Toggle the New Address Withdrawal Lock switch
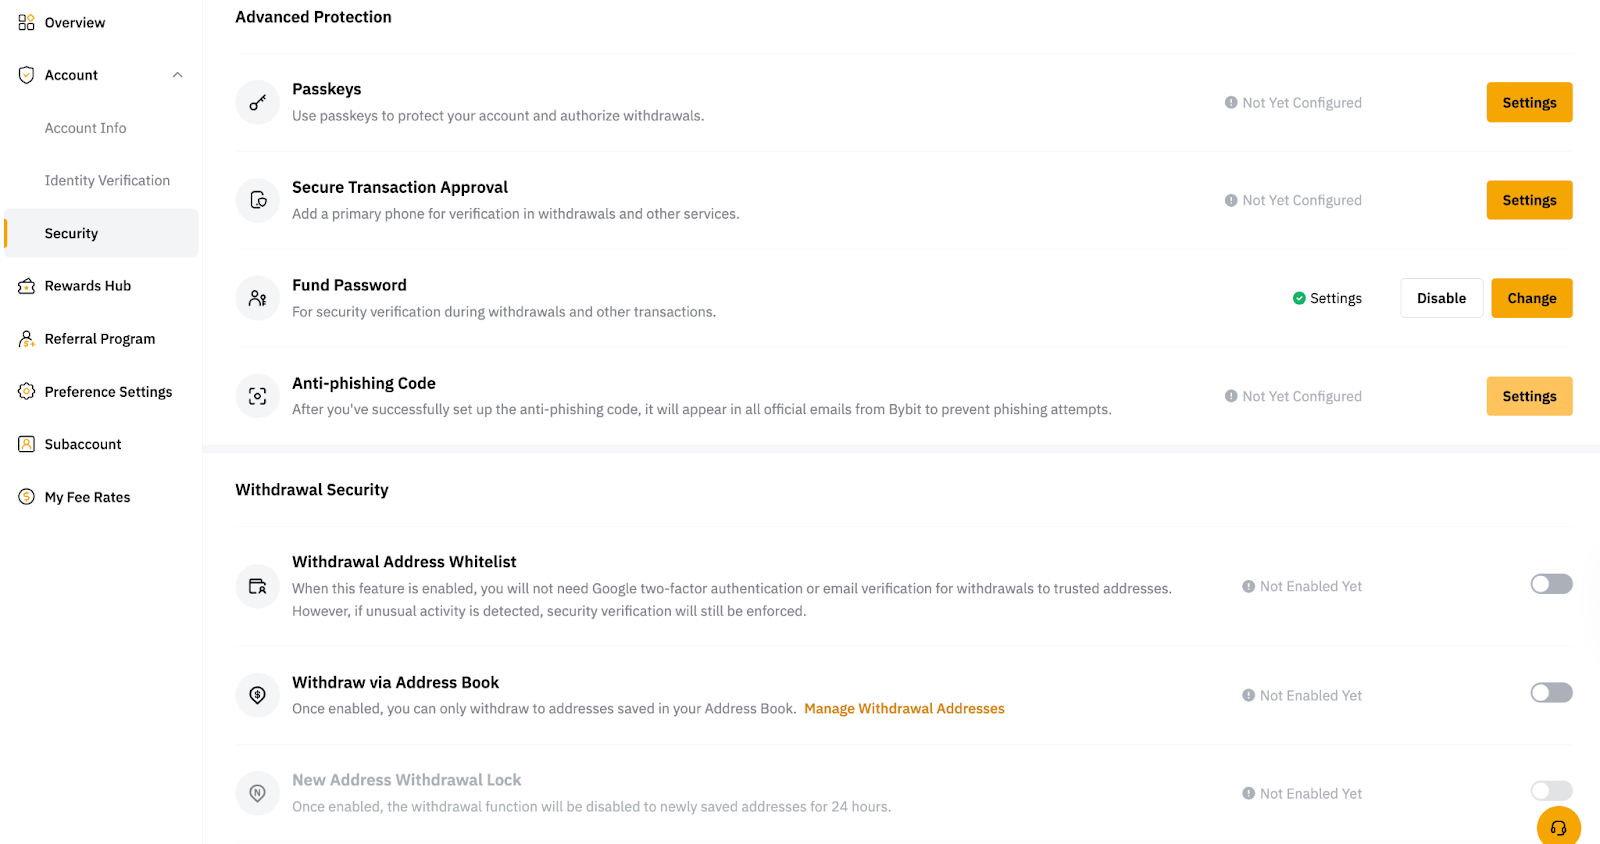1600x844 pixels. (1551, 791)
